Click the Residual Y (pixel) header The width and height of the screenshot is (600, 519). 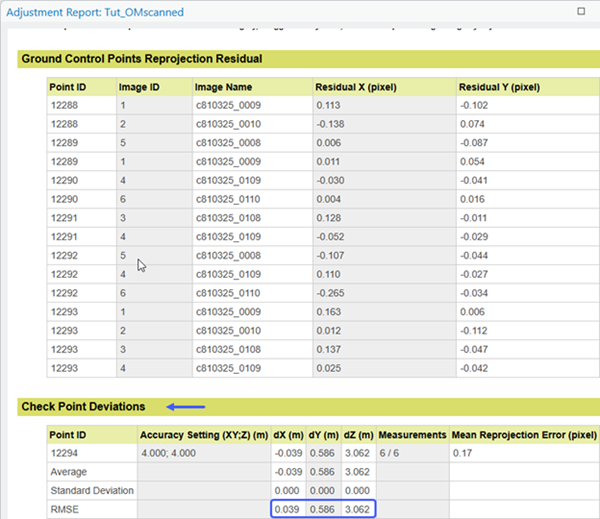click(x=499, y=87)
